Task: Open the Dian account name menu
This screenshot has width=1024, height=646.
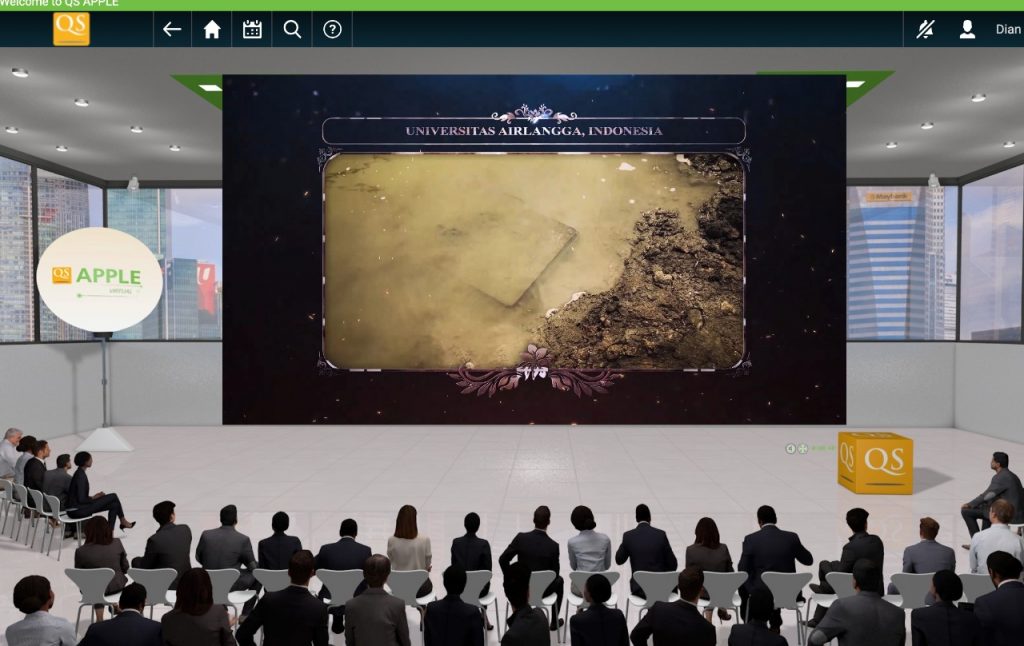Action: [1008, 29]
